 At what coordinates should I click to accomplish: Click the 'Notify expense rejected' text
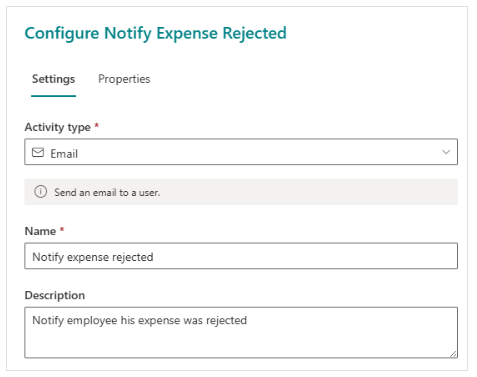tap(93, 257)
